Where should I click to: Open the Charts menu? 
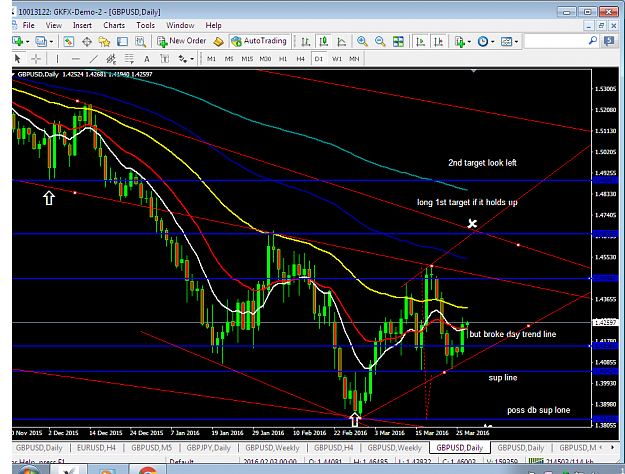(x=114, y=25)
